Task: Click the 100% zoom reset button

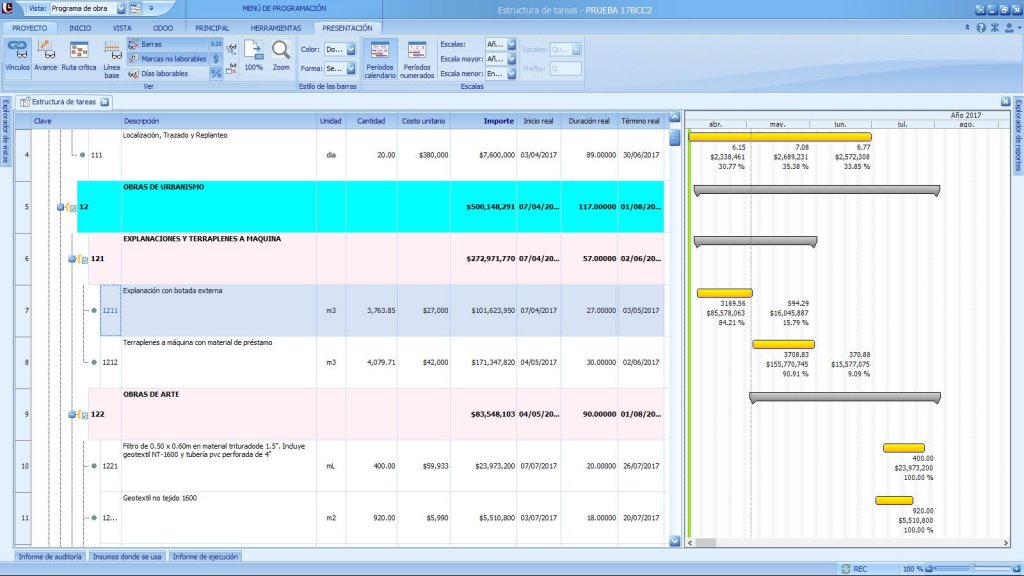Action: pyautogui.click(x=253, y=56)
